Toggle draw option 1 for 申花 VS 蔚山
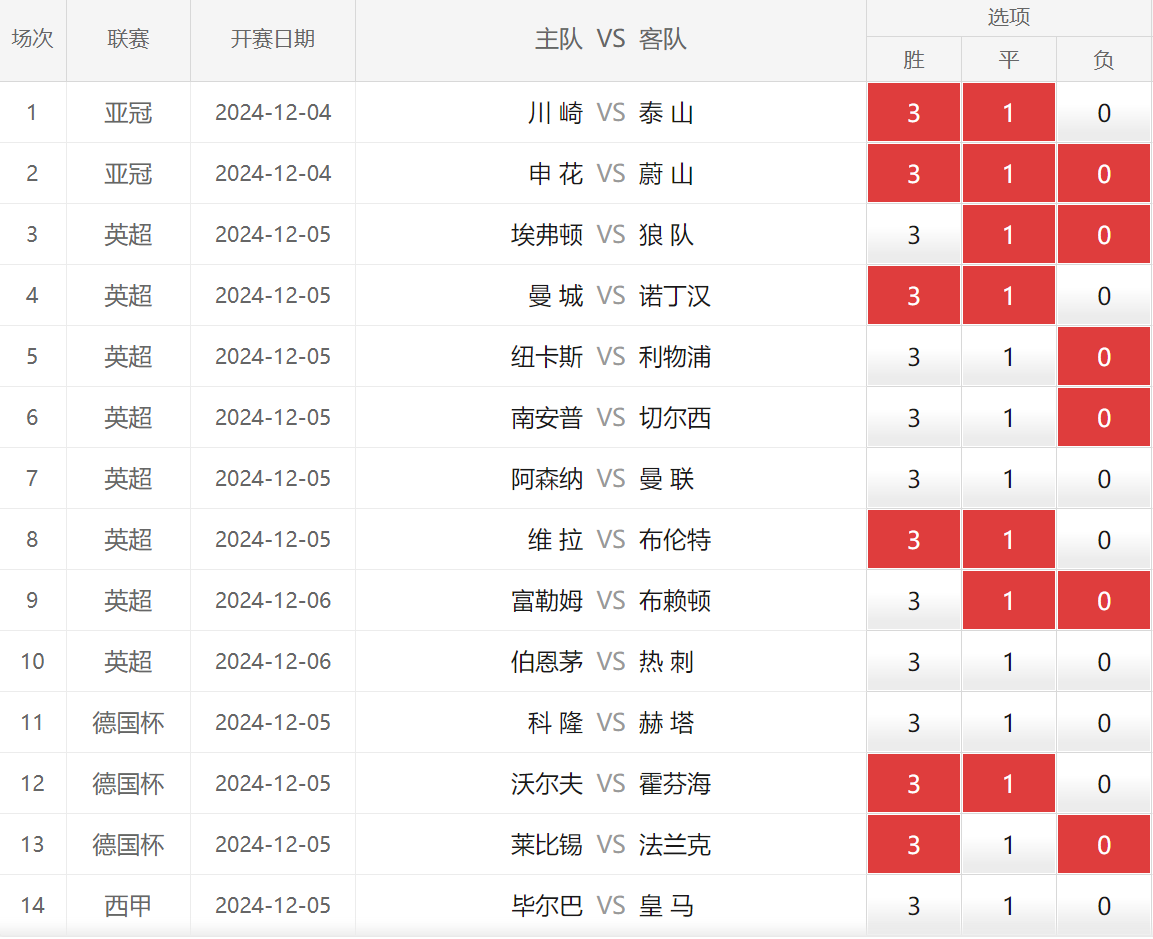 [x=1009, y=174]
